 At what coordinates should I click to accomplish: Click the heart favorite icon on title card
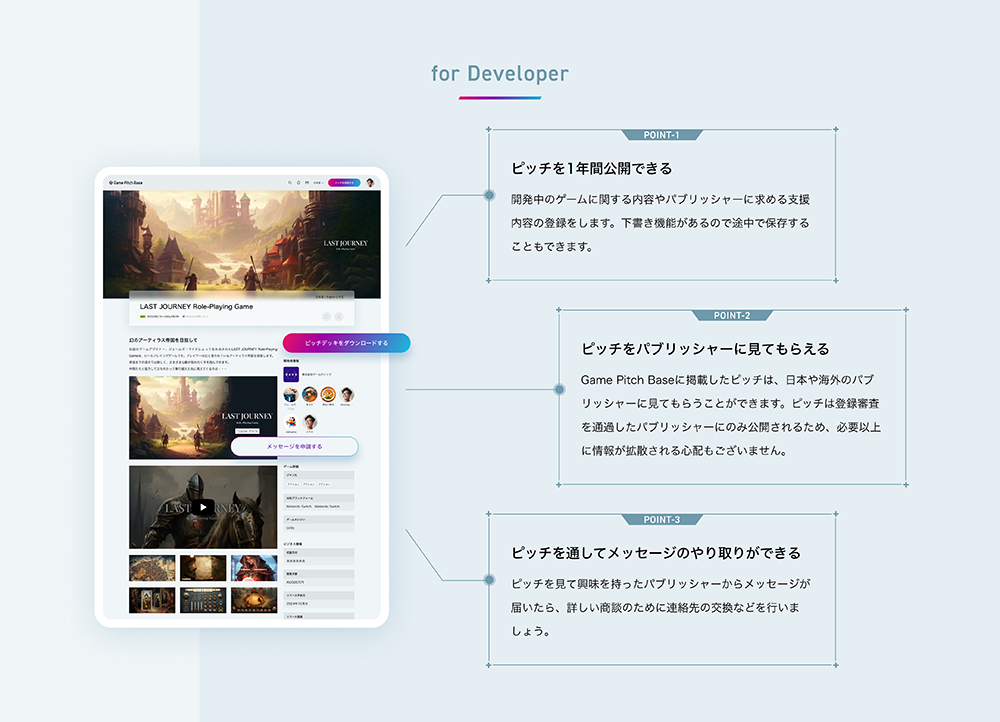point(326,316)
